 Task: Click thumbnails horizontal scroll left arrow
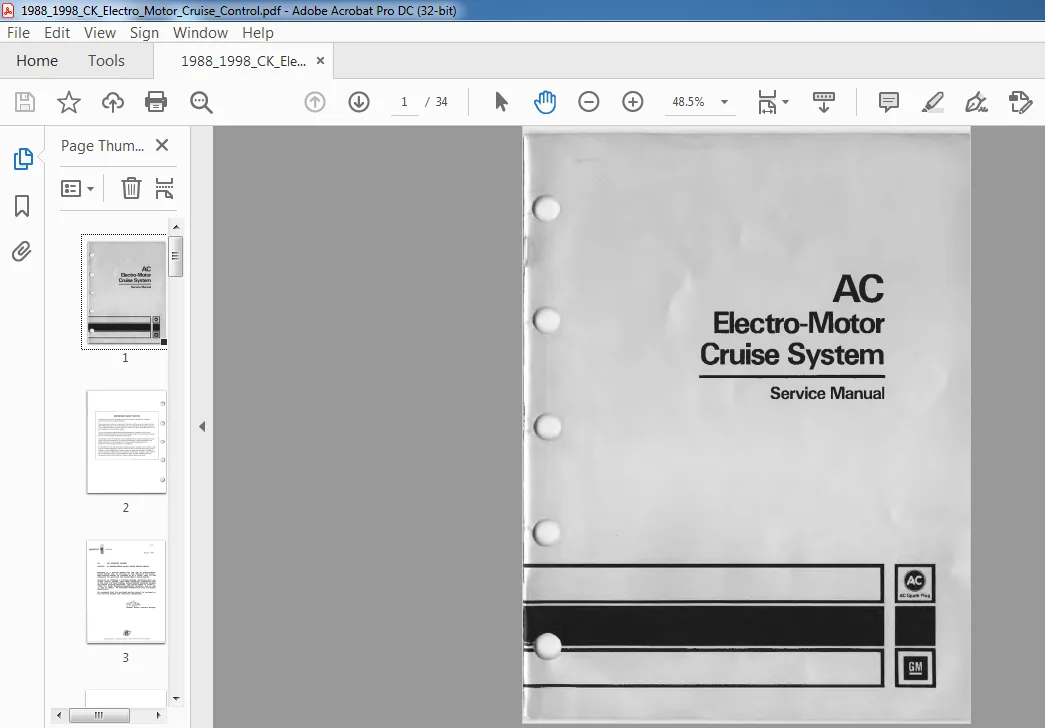(x=59, y=715)
